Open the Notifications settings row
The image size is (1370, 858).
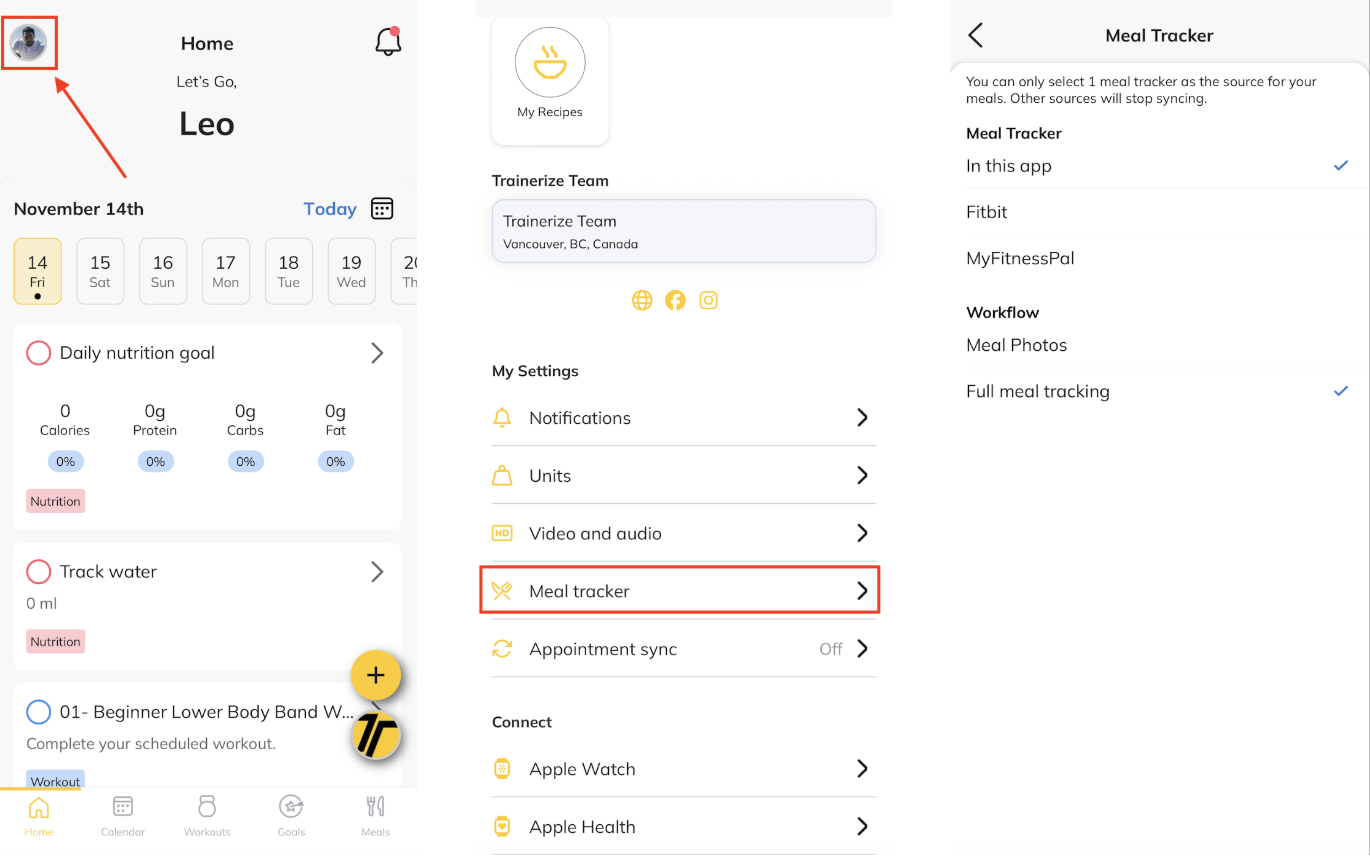pos(683,418)
